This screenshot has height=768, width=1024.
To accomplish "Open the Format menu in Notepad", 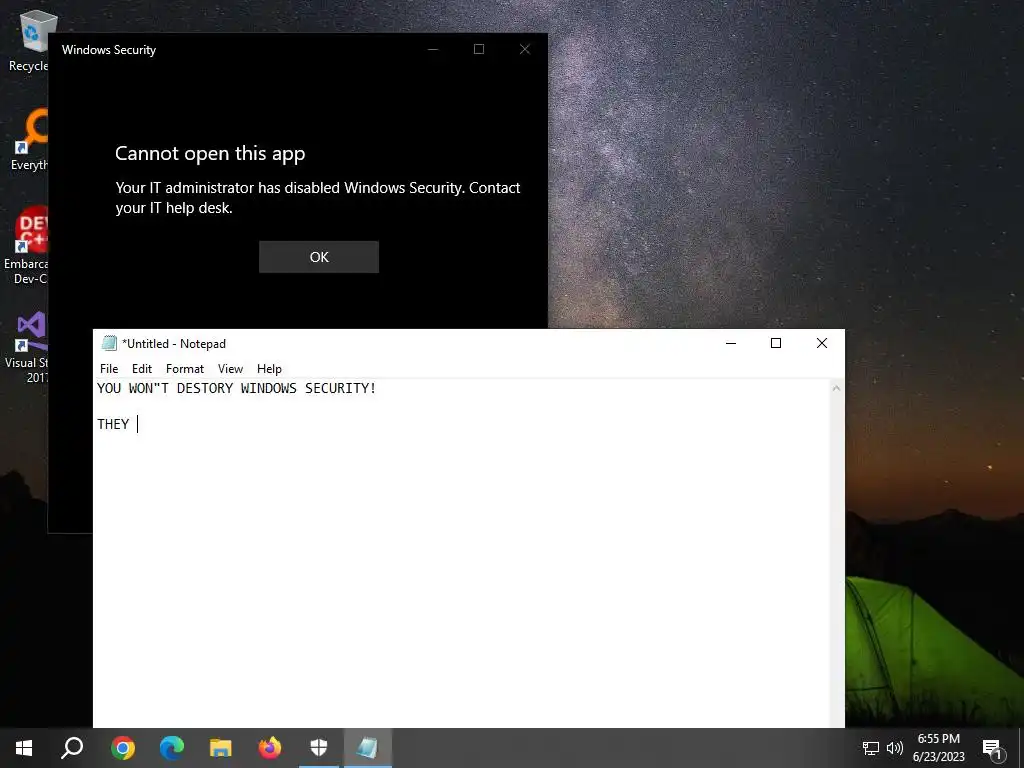I will 185,369.
